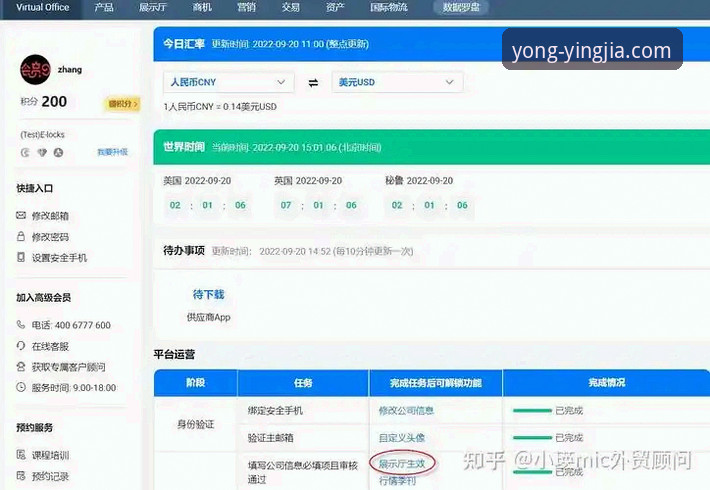This screenshot has width=710, height=490.
Task: Open the 预约记录 link
Action: pos(50,476)
